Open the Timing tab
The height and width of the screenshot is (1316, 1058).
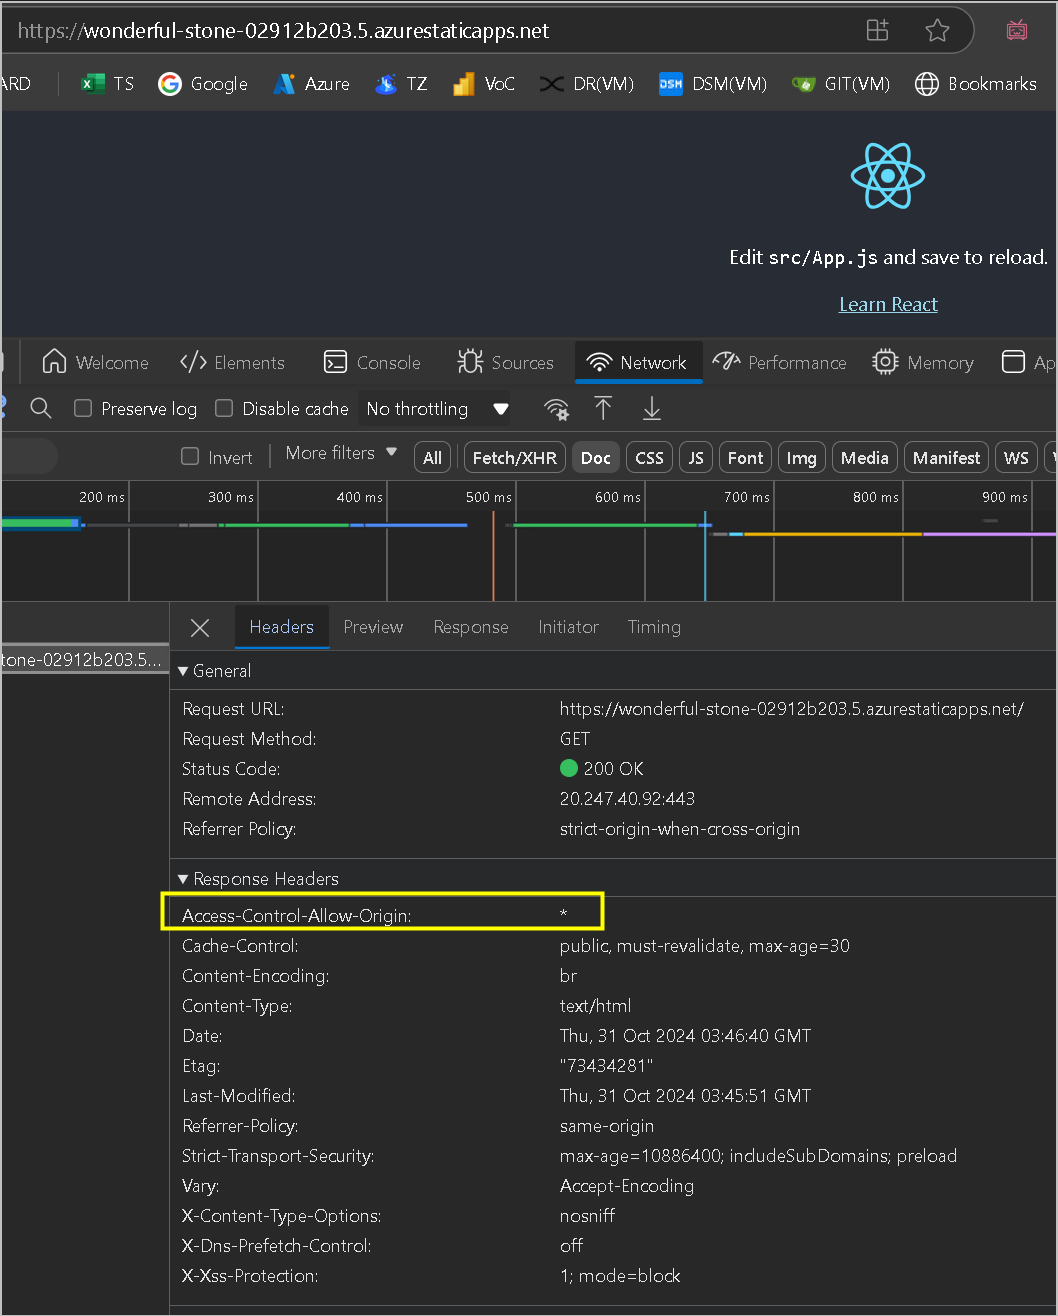click(654, 627)
